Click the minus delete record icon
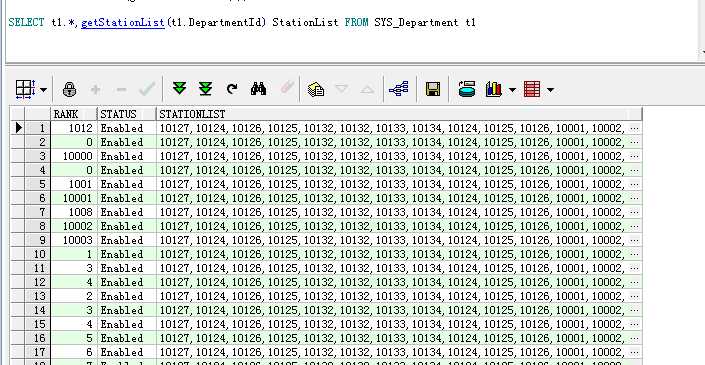The width and height of the screenshot is (705, 365). (x=121, y=89)
